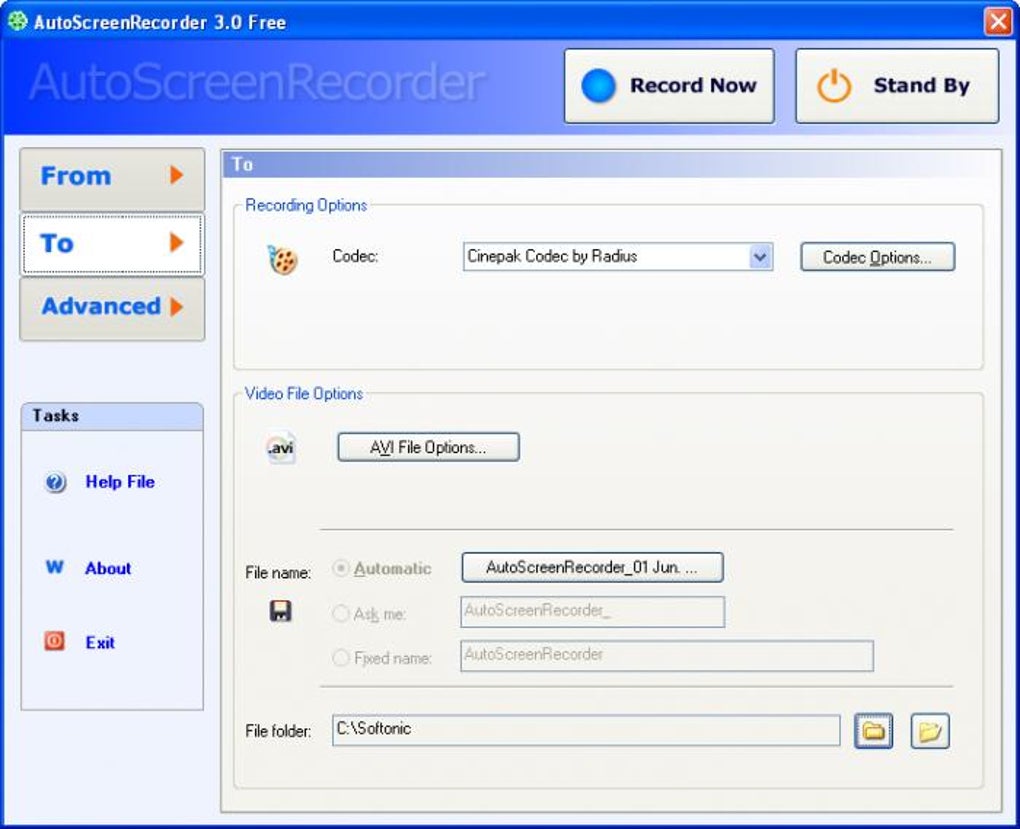1020x829 pixels.
Task: Open the Advanced settings tab
Action: pyautogui.click(x=112, y=307)
